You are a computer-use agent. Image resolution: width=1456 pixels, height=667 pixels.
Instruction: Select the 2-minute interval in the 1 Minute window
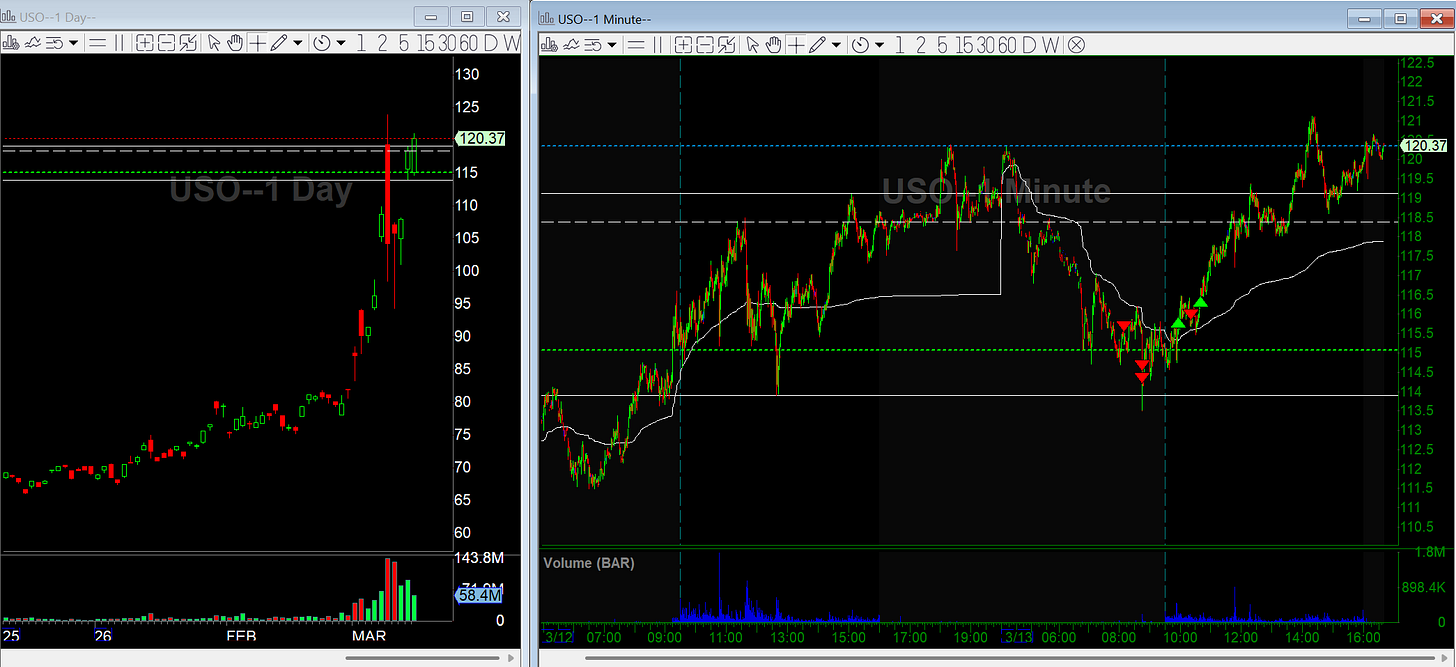coord(920,43)
